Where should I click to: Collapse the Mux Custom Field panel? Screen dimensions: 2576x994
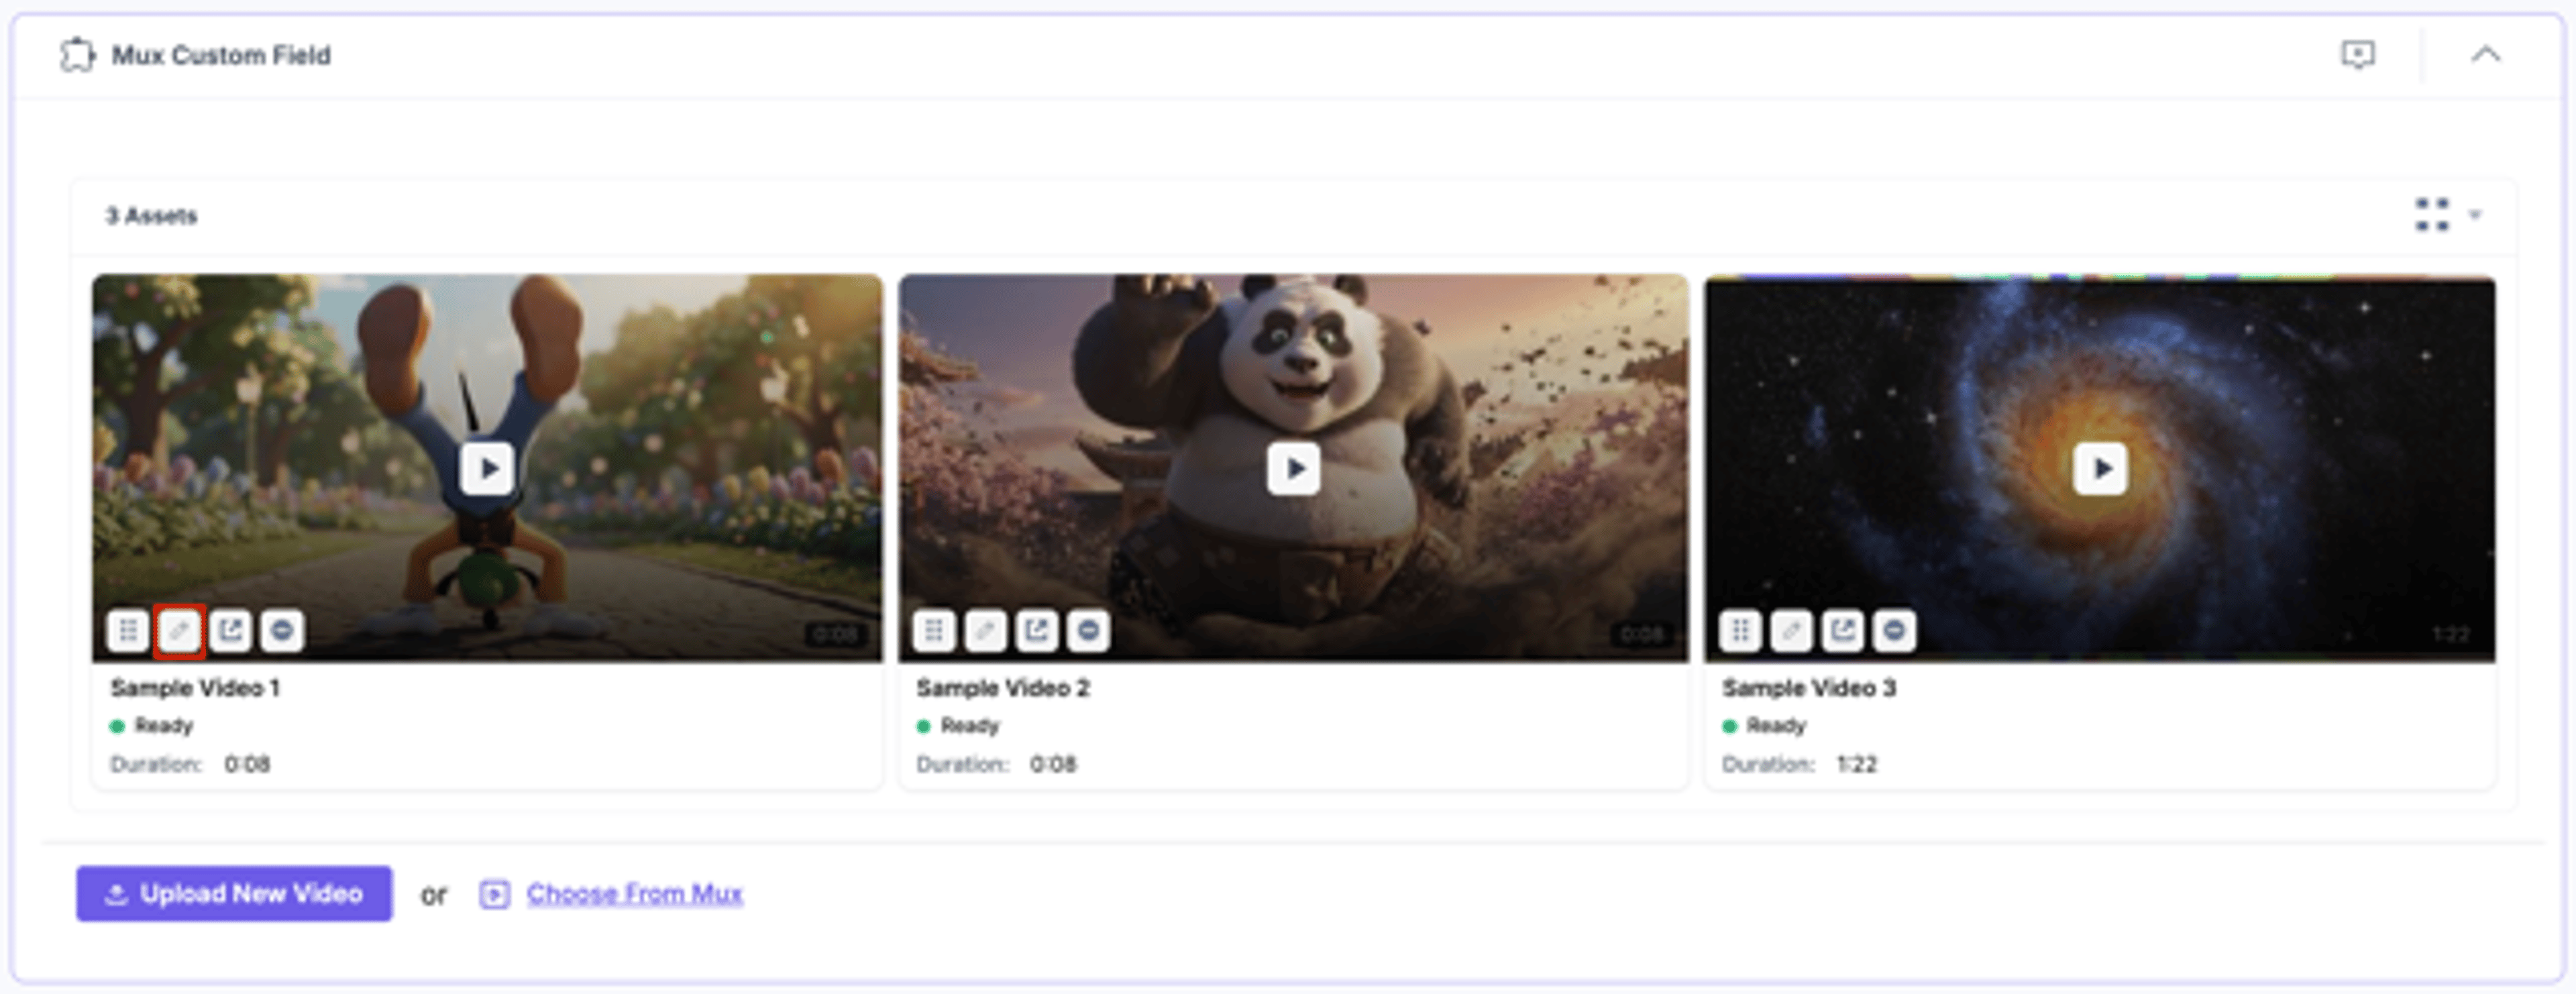[x=2486, y=55]
